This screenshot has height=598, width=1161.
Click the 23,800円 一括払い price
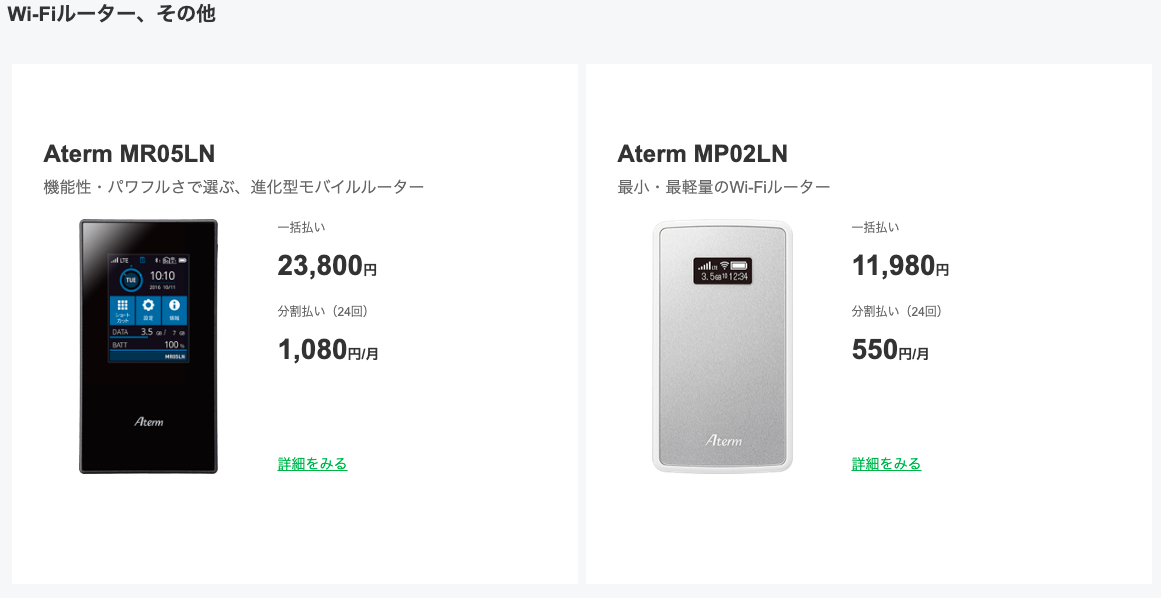325,266
